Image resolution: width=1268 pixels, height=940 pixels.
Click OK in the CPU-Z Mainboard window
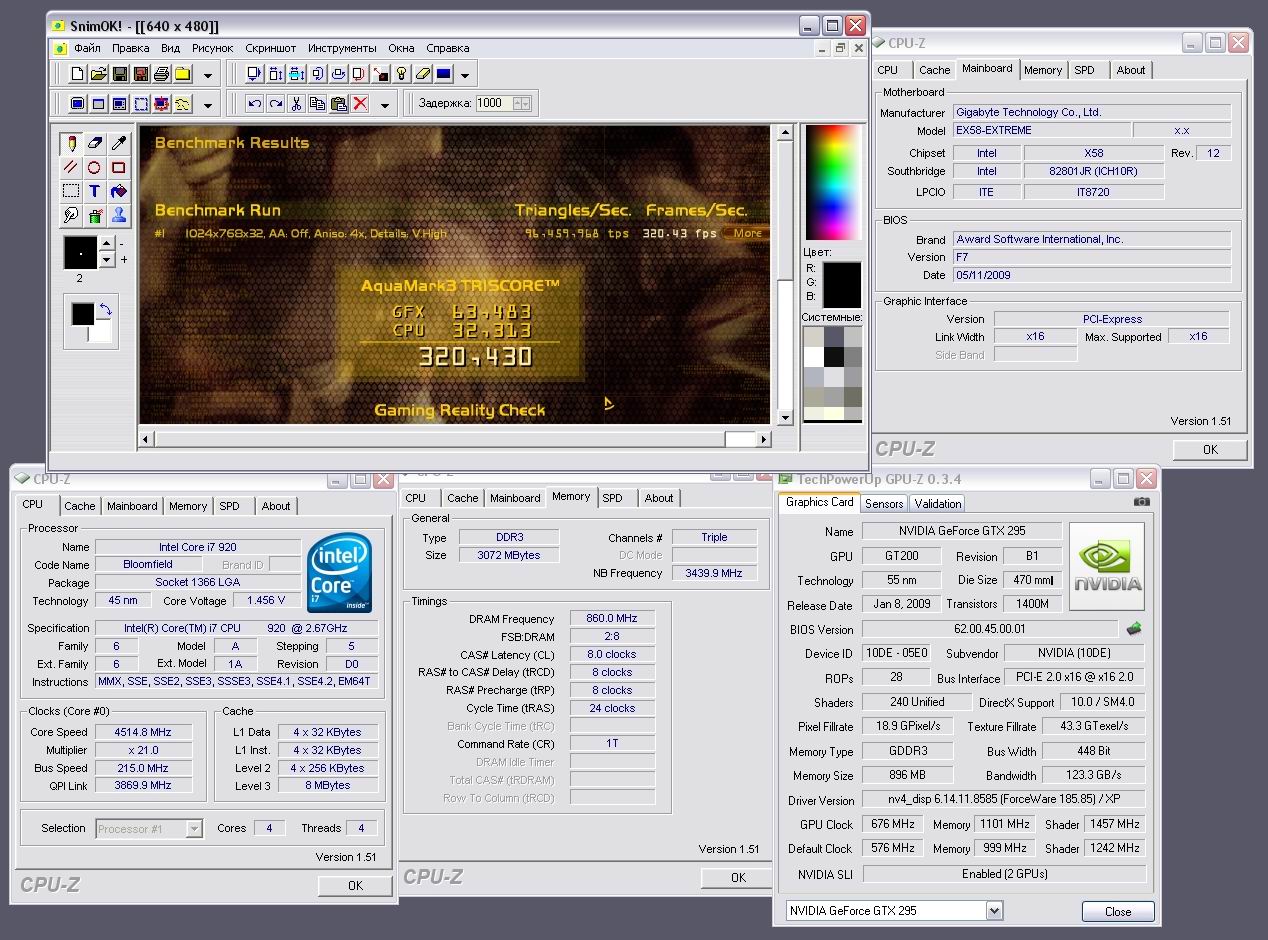coord(1210,449)
